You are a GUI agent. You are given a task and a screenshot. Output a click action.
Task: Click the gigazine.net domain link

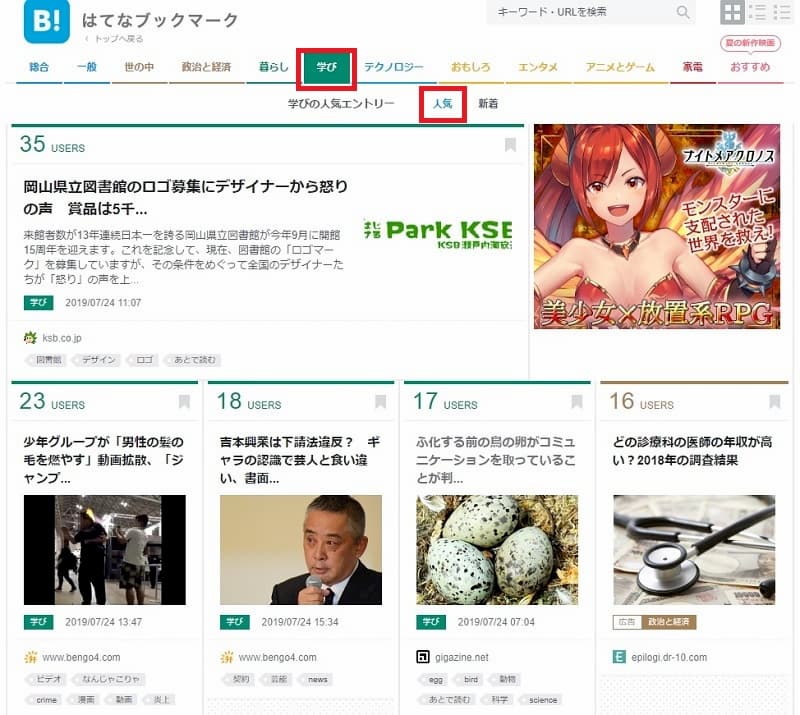point(462,657)
